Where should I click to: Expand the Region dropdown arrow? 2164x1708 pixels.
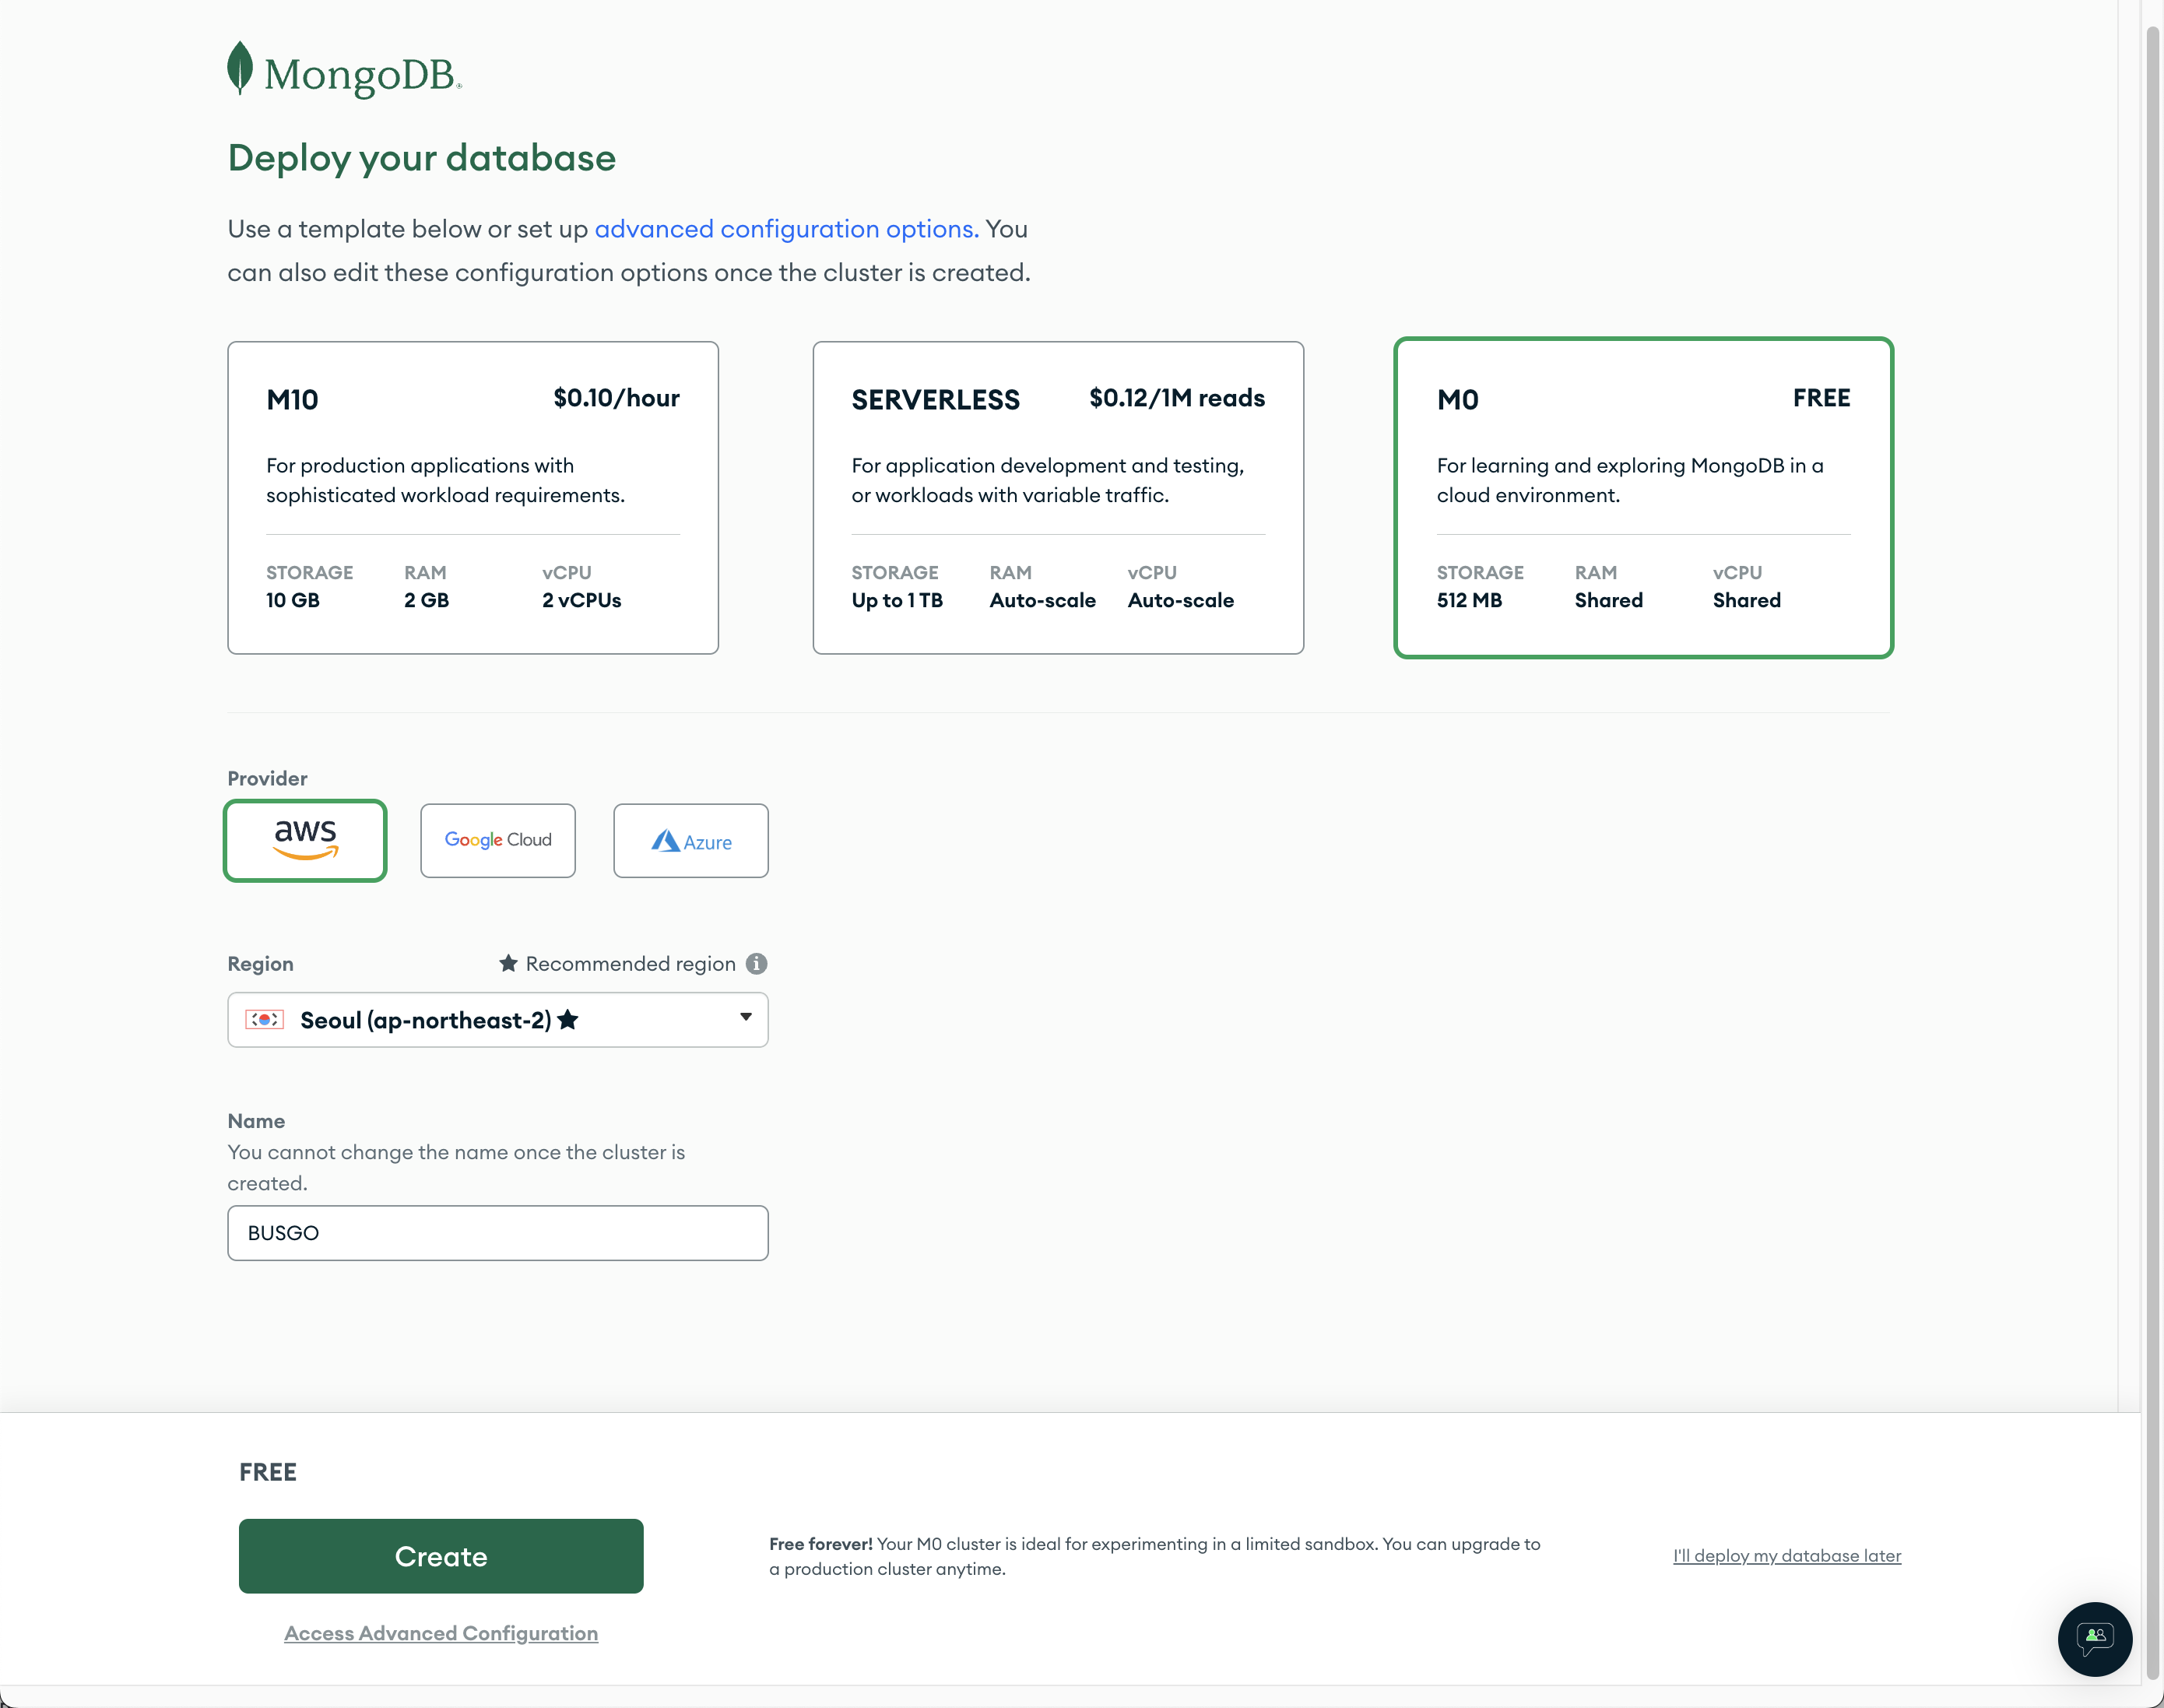pyautogui.click(x=745, y=1017)
